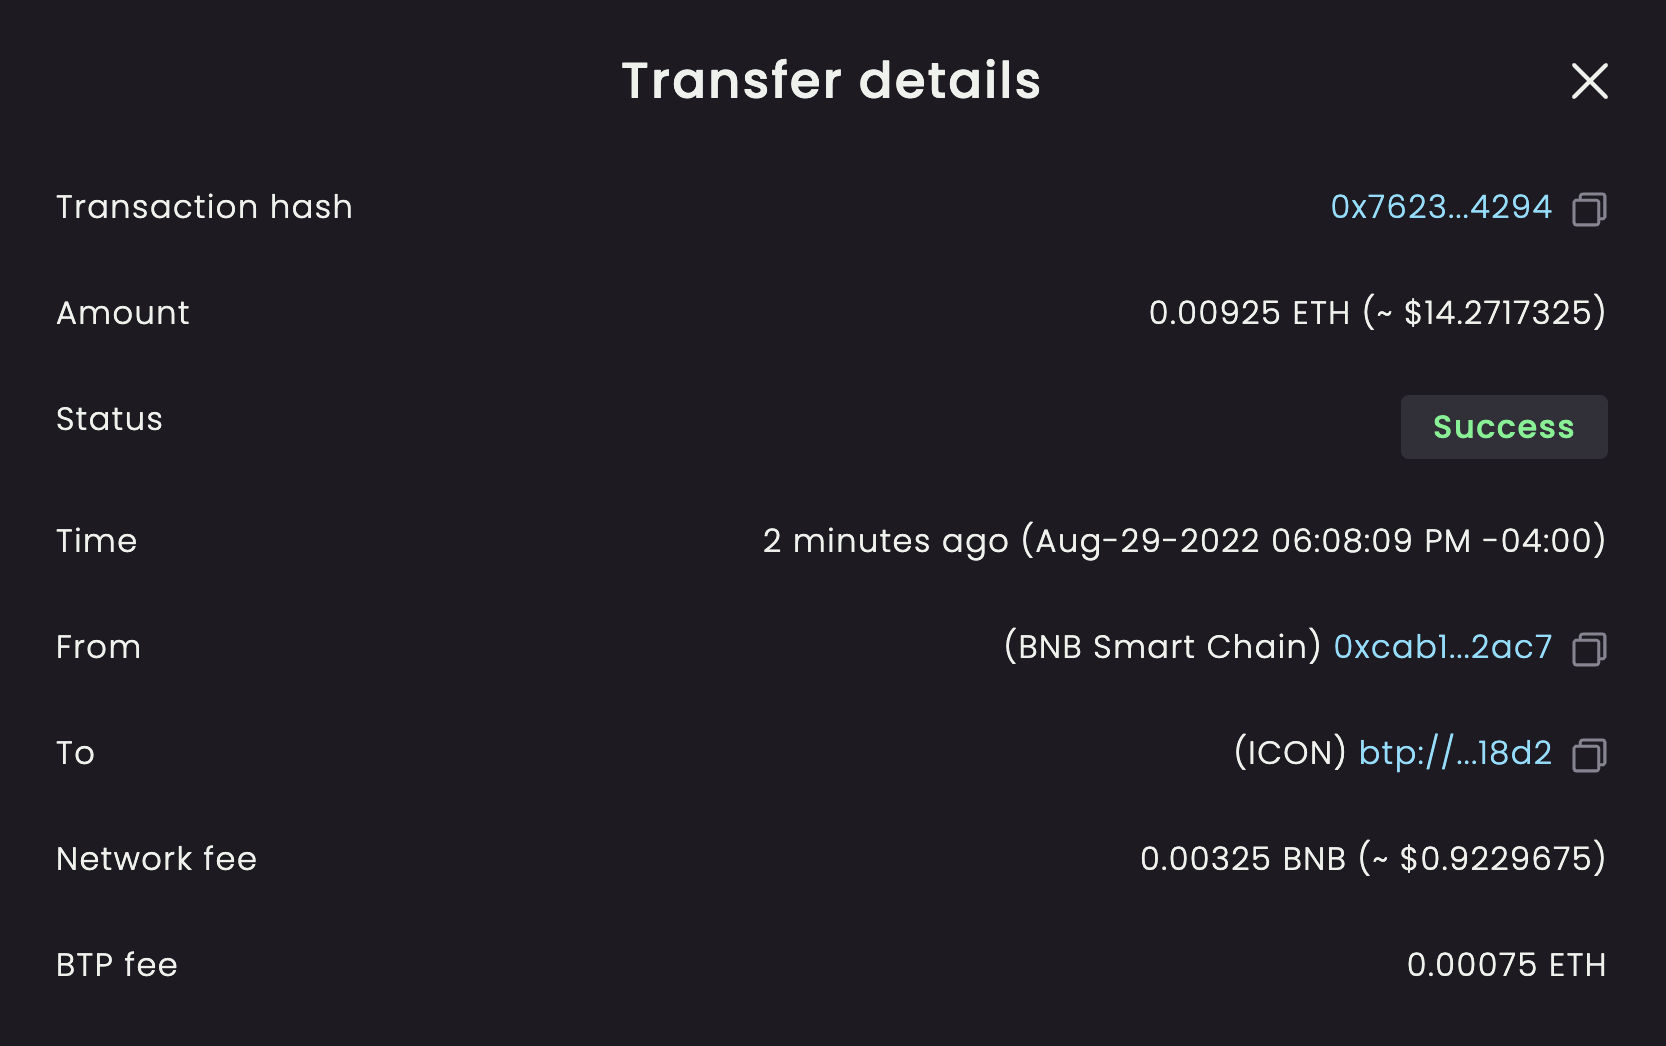The height and width of the screenshot is (1046, 1666).
Task: Click the copy icon next to 0xcab1...2ac7
Action: click(x=1590, y=649)
